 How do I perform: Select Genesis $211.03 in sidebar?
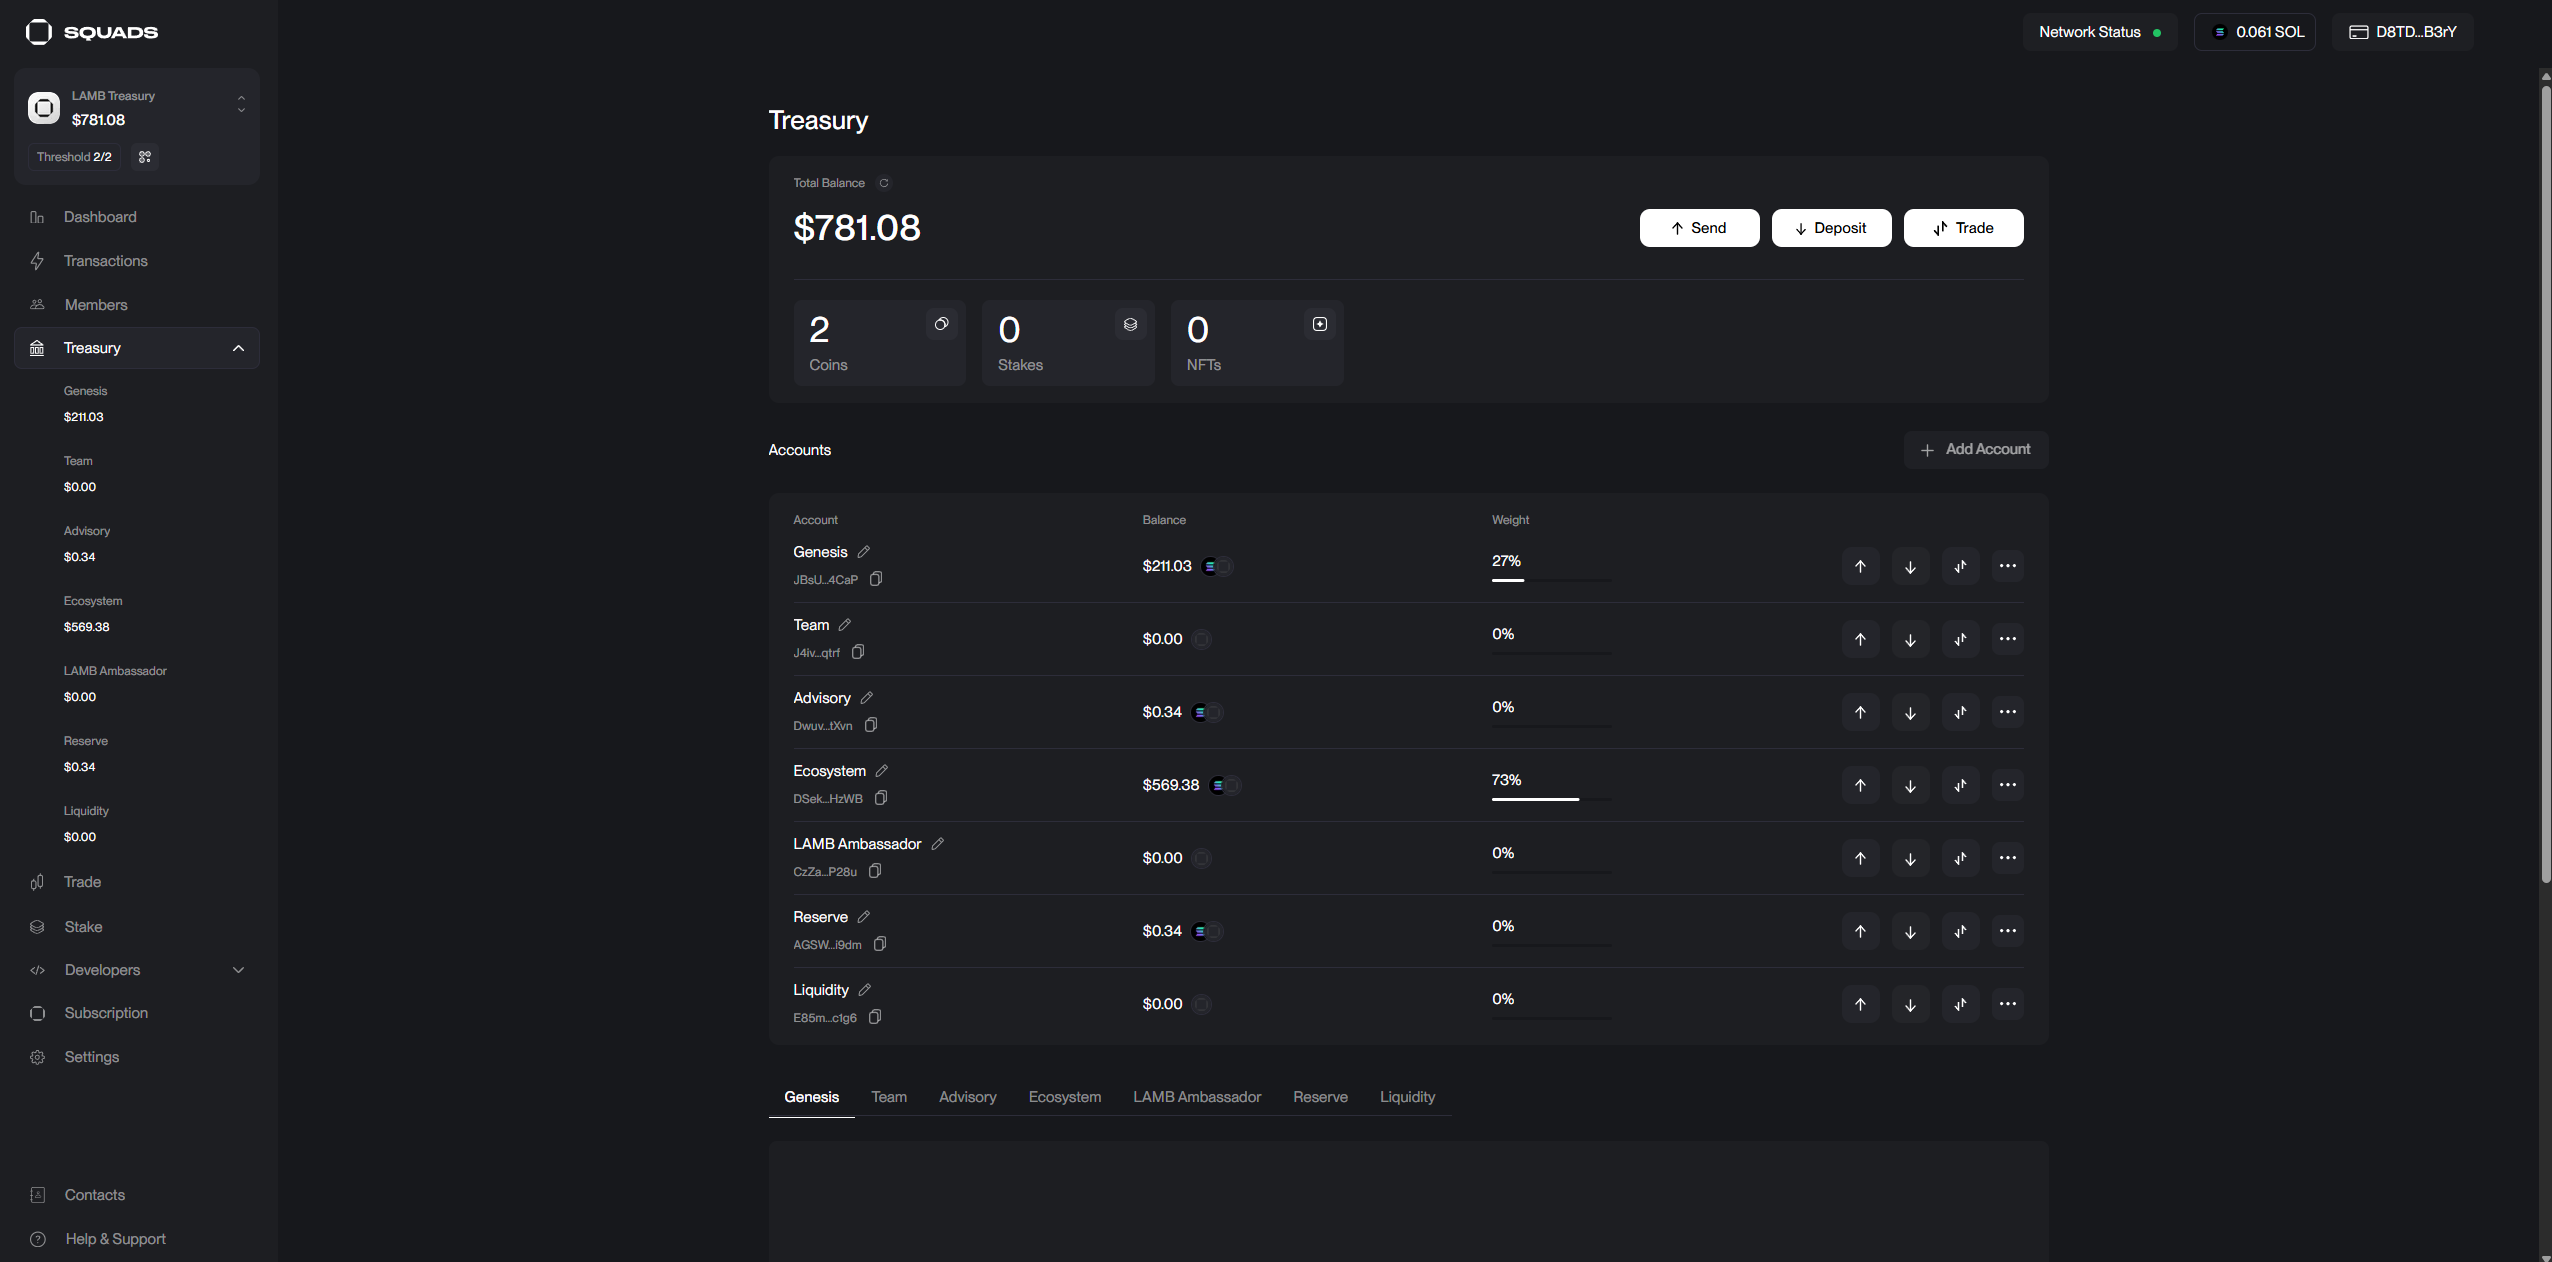85,404
